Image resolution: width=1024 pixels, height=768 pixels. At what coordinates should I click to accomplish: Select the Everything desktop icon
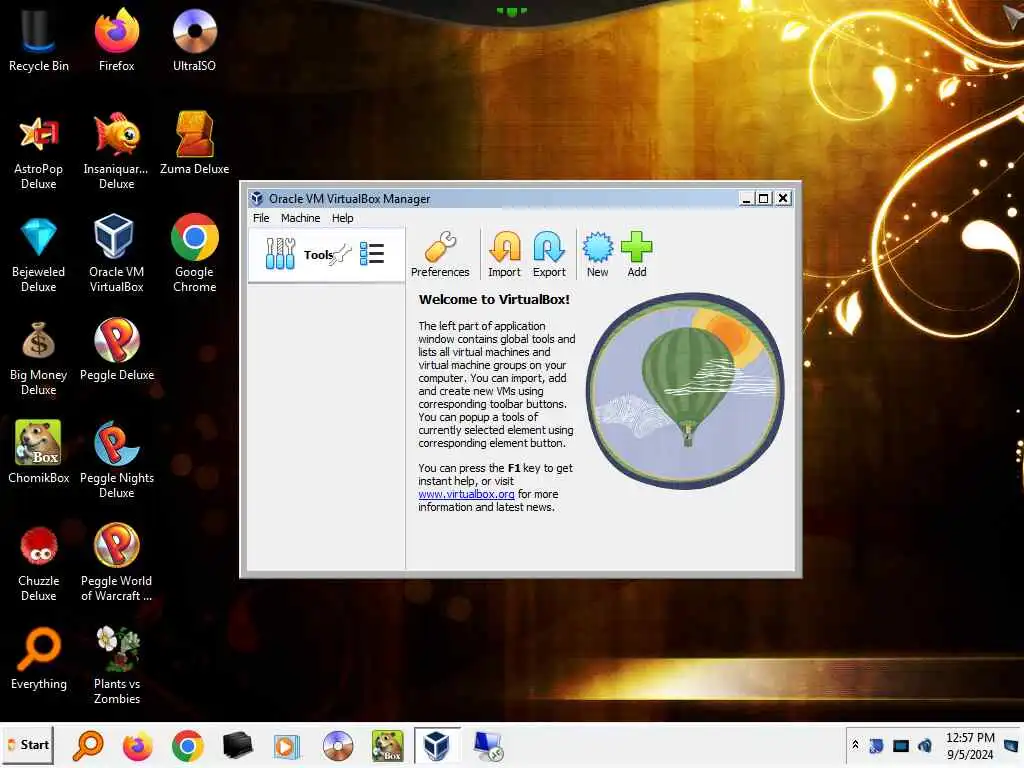pyautogui.click(x=39, y=658)
